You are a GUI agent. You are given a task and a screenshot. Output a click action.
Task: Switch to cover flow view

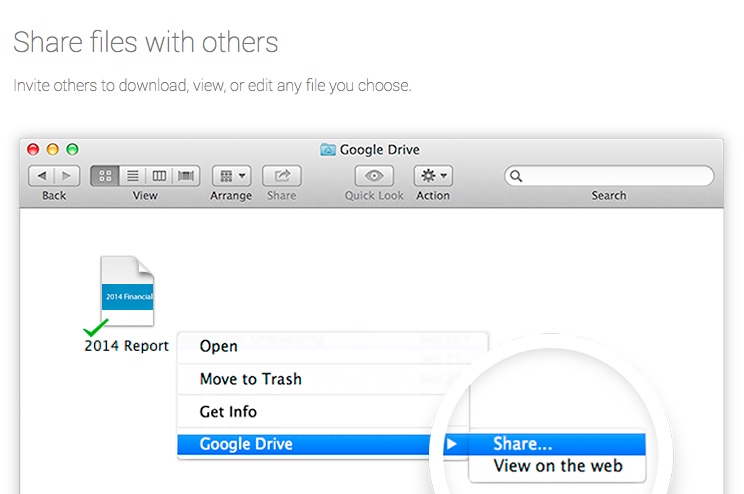tap(186, 176)
